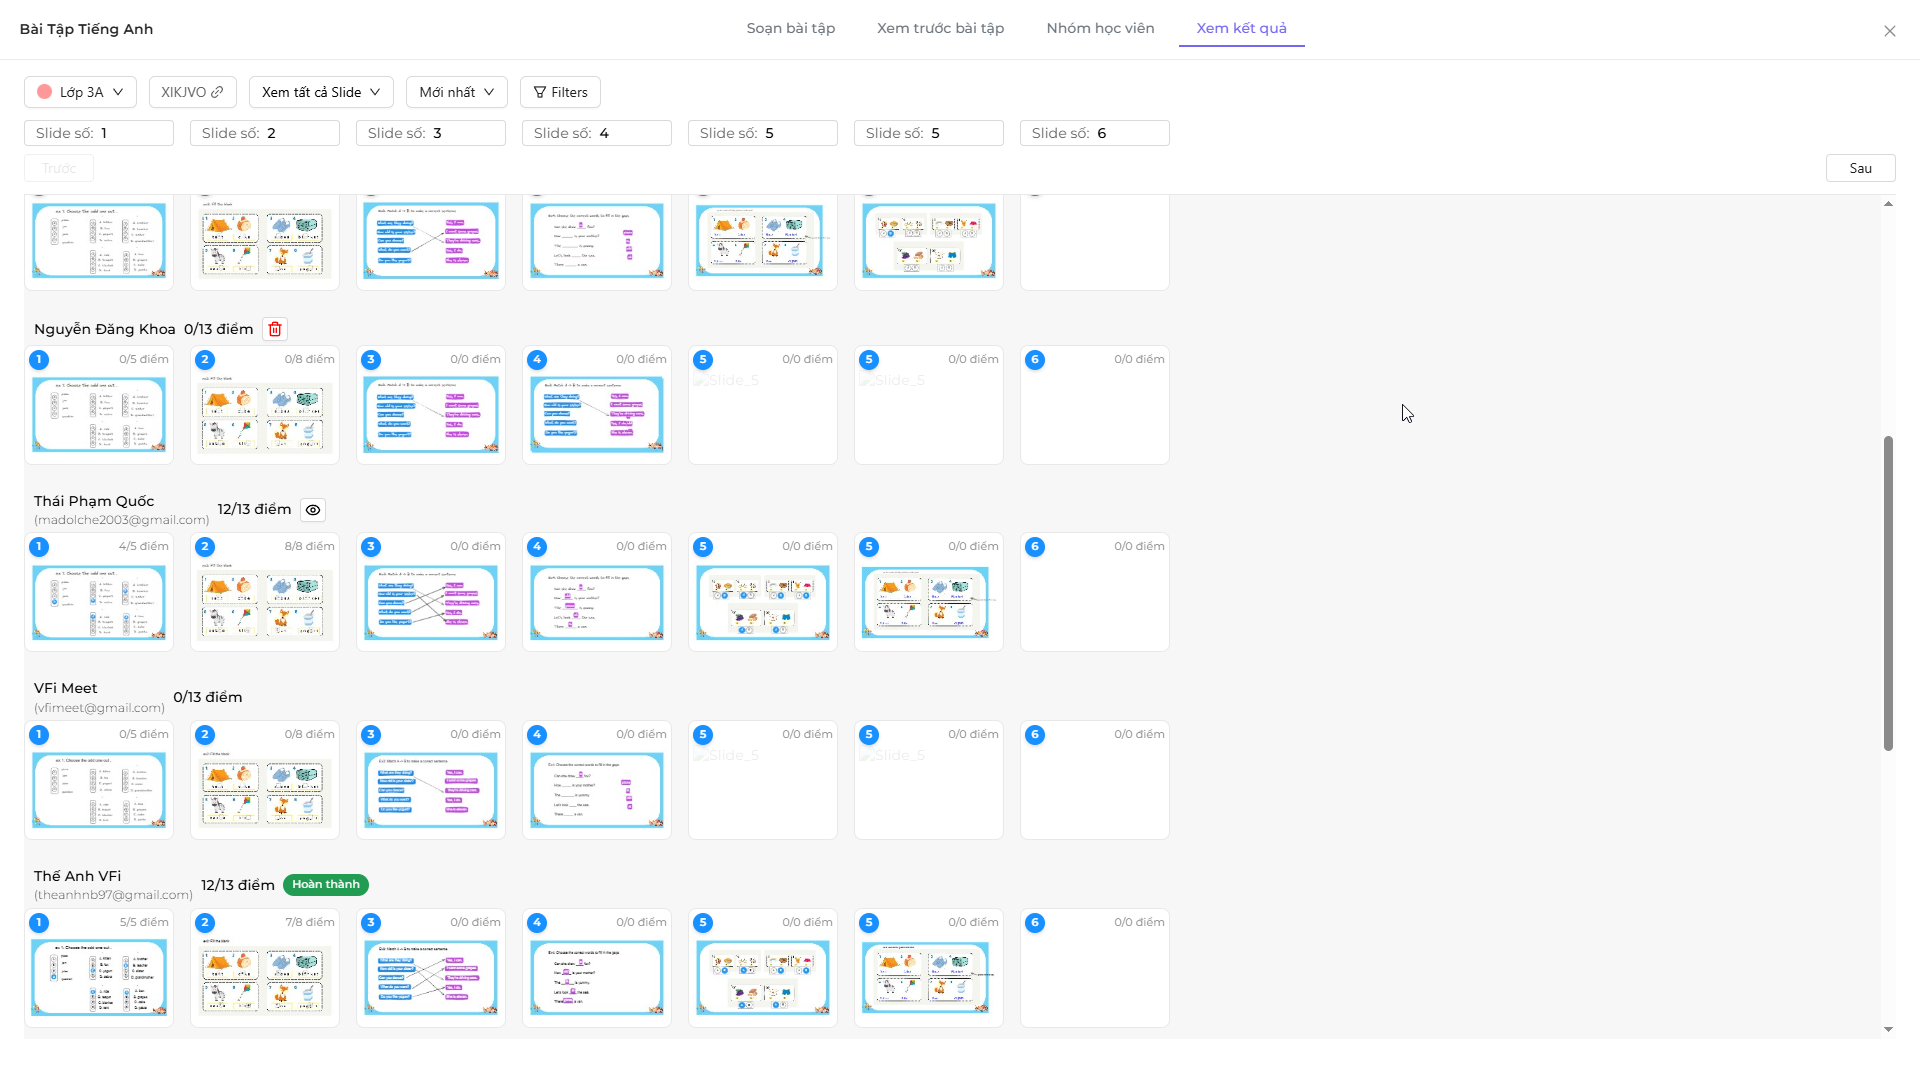Switch to the Soạn bài tập tab

tap(790, 28)
